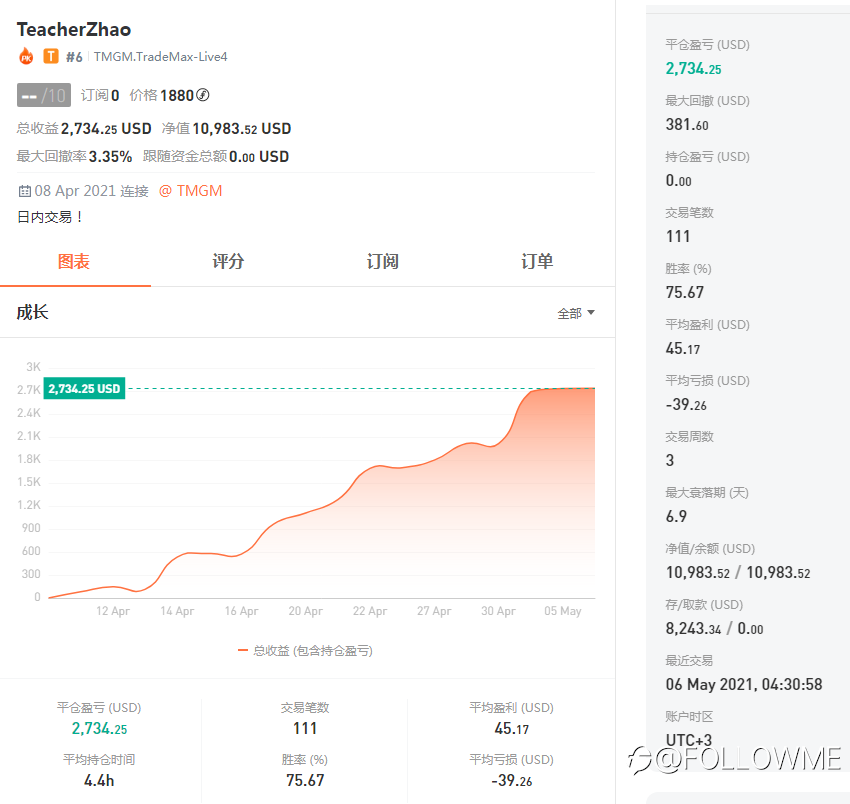Toggle the 总收益 legend series marker

pyautogui.click(x=243, y=650)
